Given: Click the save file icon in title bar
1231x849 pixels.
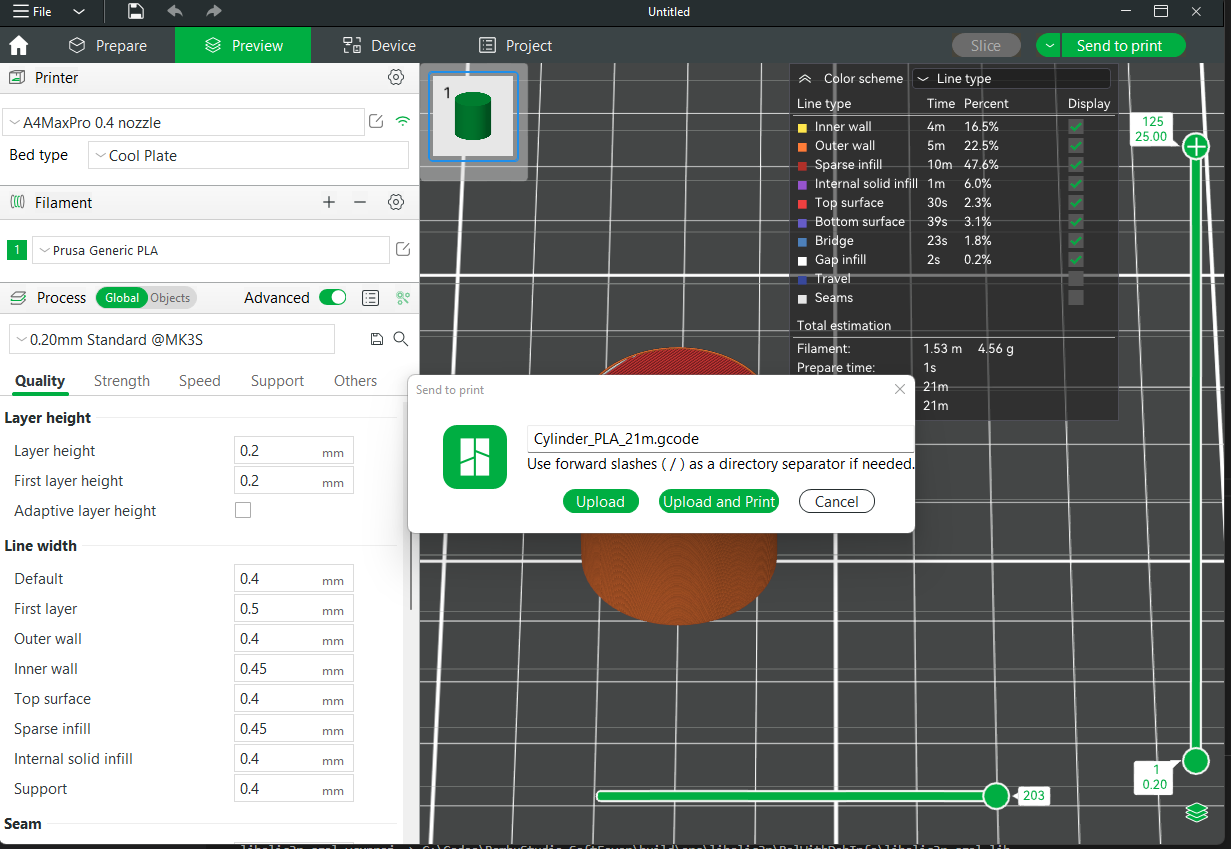Looking at the screenshot, I should (136, 12).
